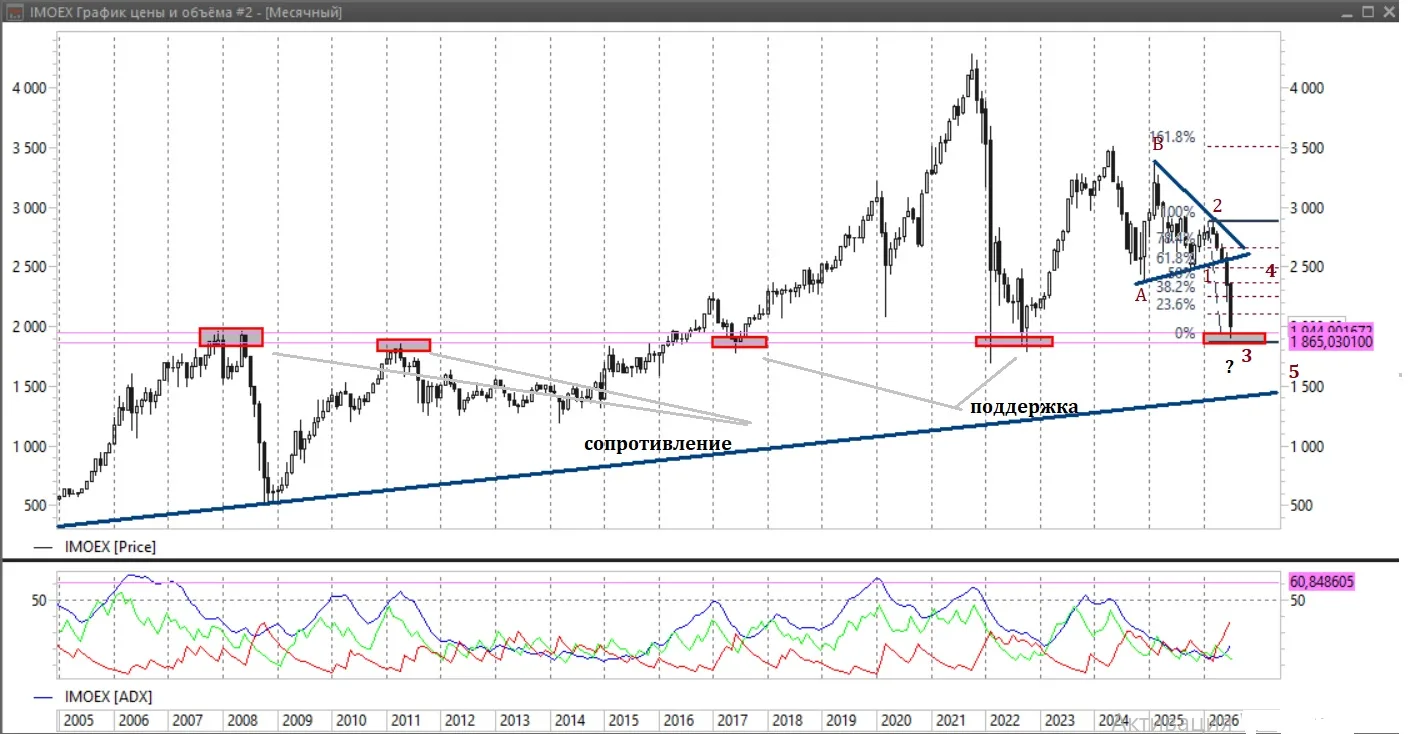
Task: Click the 38.2% Fibonacci level label
Action: [1175, 285]
